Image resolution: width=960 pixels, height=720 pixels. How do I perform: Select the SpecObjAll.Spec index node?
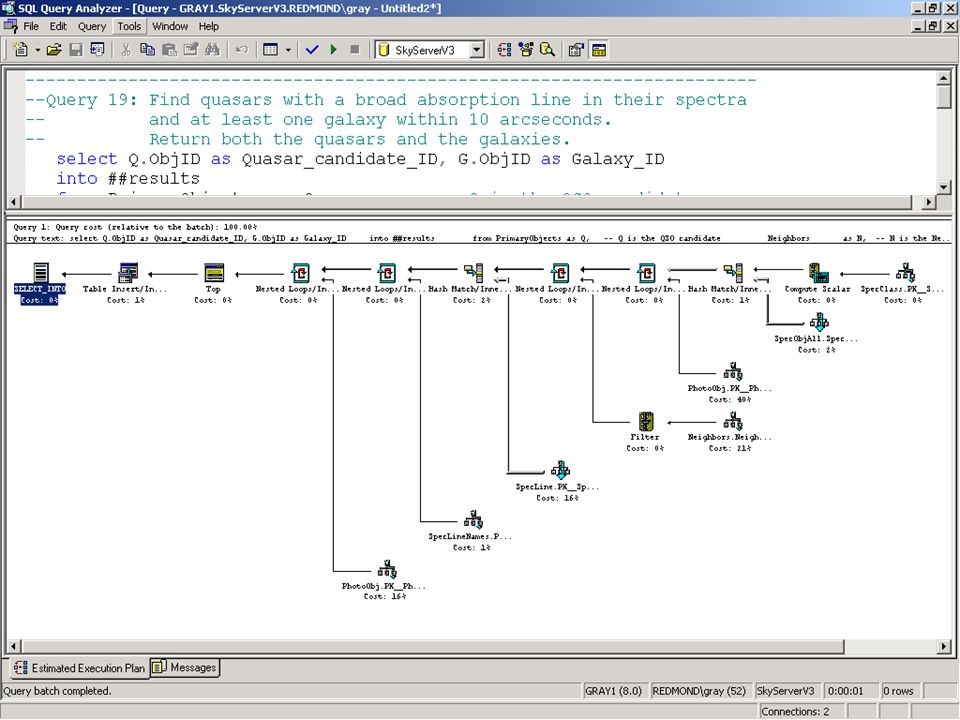(817, 332)
